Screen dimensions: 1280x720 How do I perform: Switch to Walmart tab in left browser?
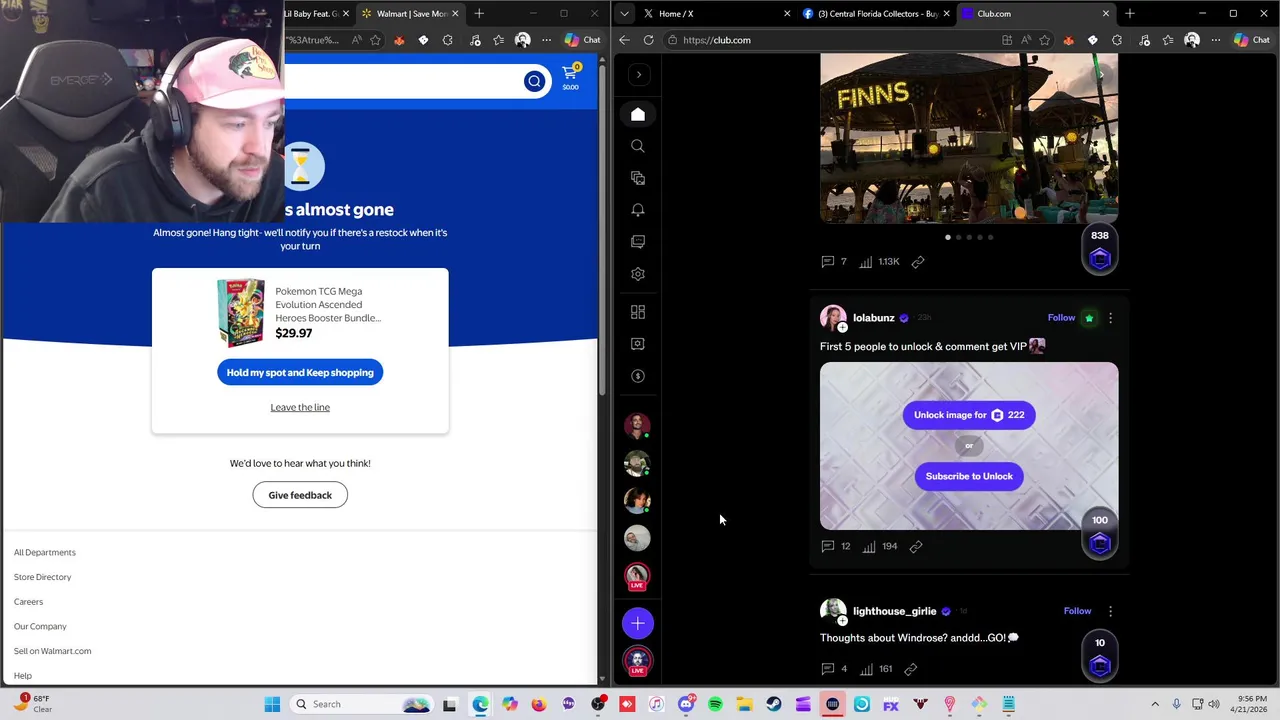pos(410,14)
